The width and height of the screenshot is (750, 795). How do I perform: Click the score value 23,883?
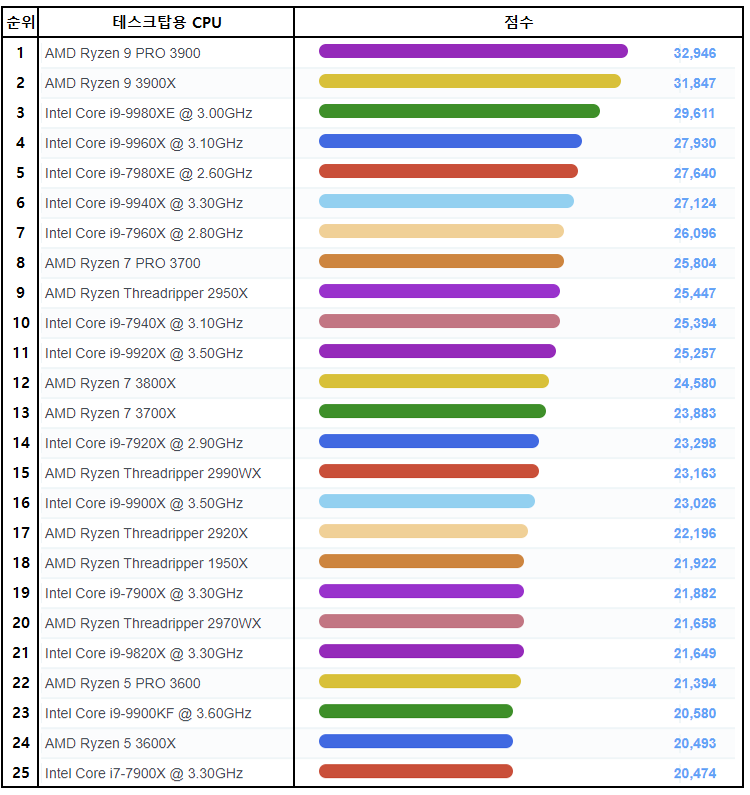click(x=695, y=413)
